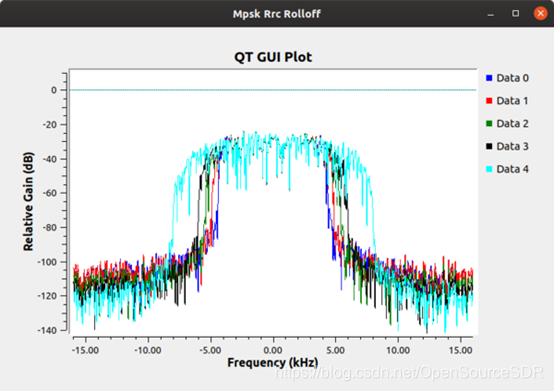This screenshot has width=554, height=391.
Task: Click the -40 dB gain tick label
Action: tap(49, 159)
